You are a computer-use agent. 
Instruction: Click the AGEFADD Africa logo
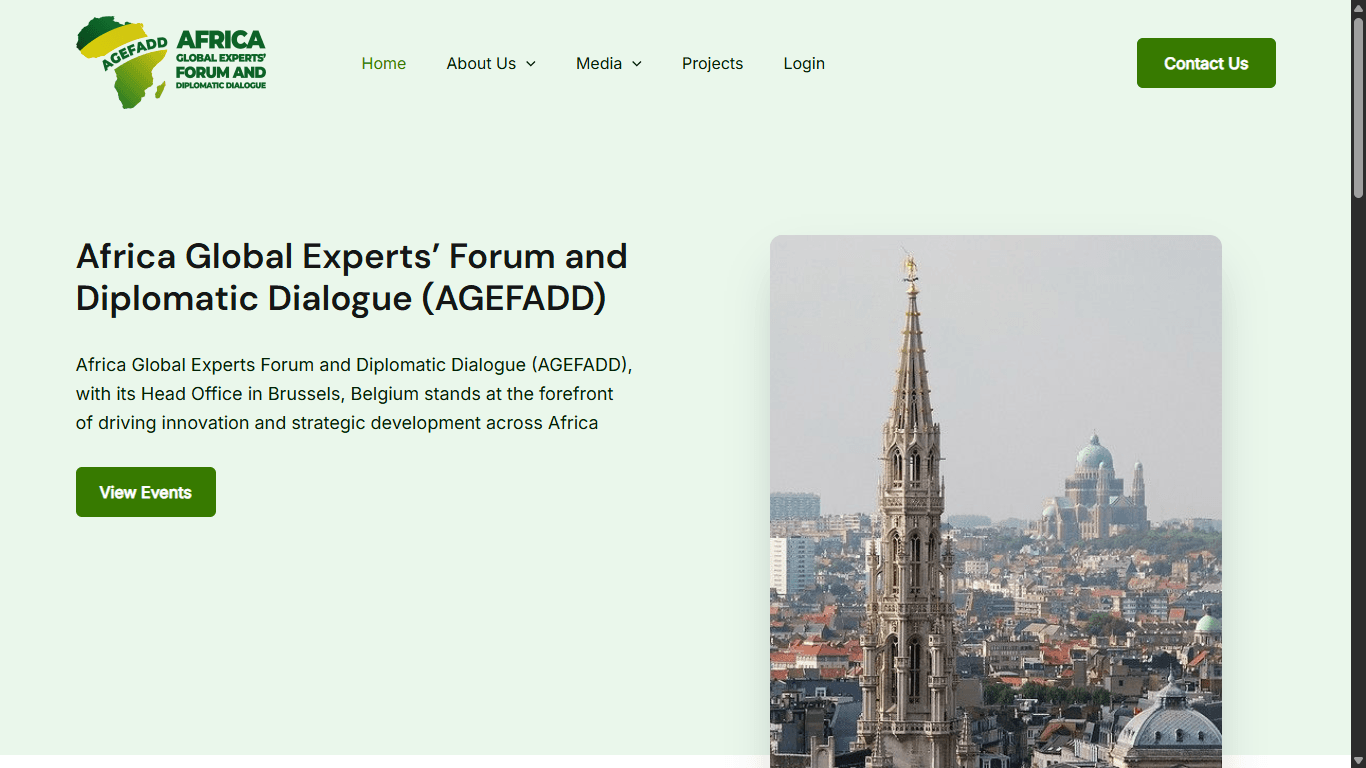(171, 62)
